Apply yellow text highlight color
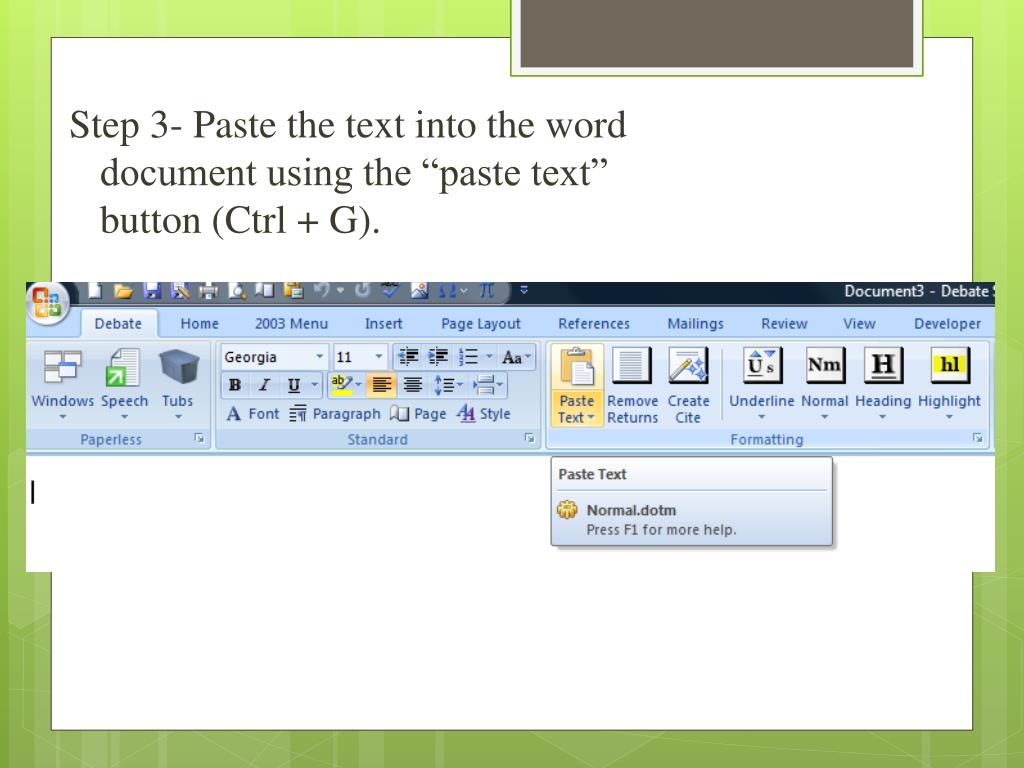This screenshot has width=1024, height=768. pyautogui.click(x=341, y=385)
